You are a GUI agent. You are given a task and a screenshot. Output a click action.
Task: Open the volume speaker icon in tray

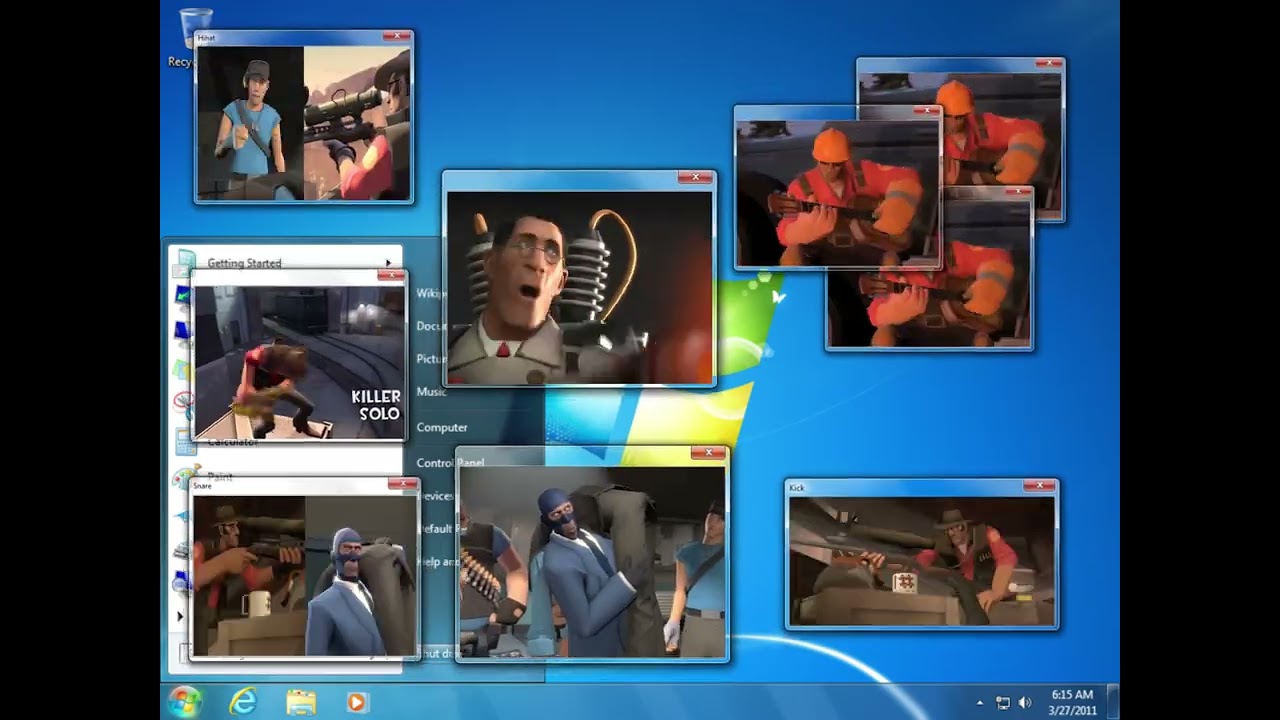pyautogui.click(x=1024, y=703)
